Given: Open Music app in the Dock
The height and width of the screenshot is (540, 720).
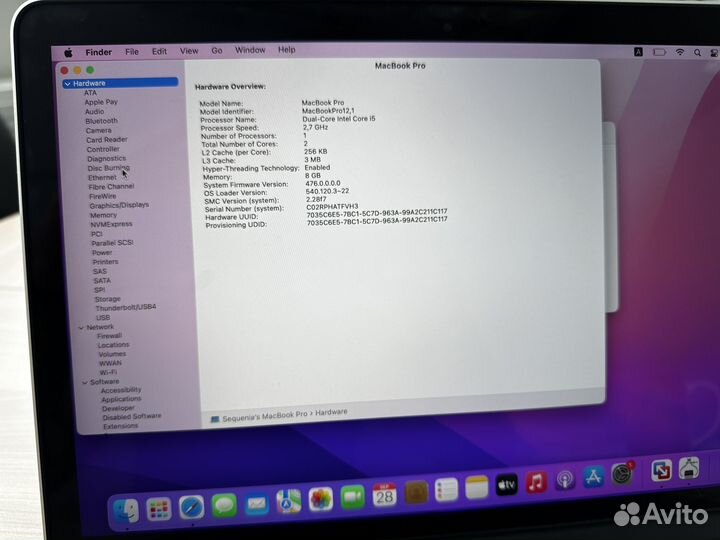Looking at the screenshot, I should point(536,483).
